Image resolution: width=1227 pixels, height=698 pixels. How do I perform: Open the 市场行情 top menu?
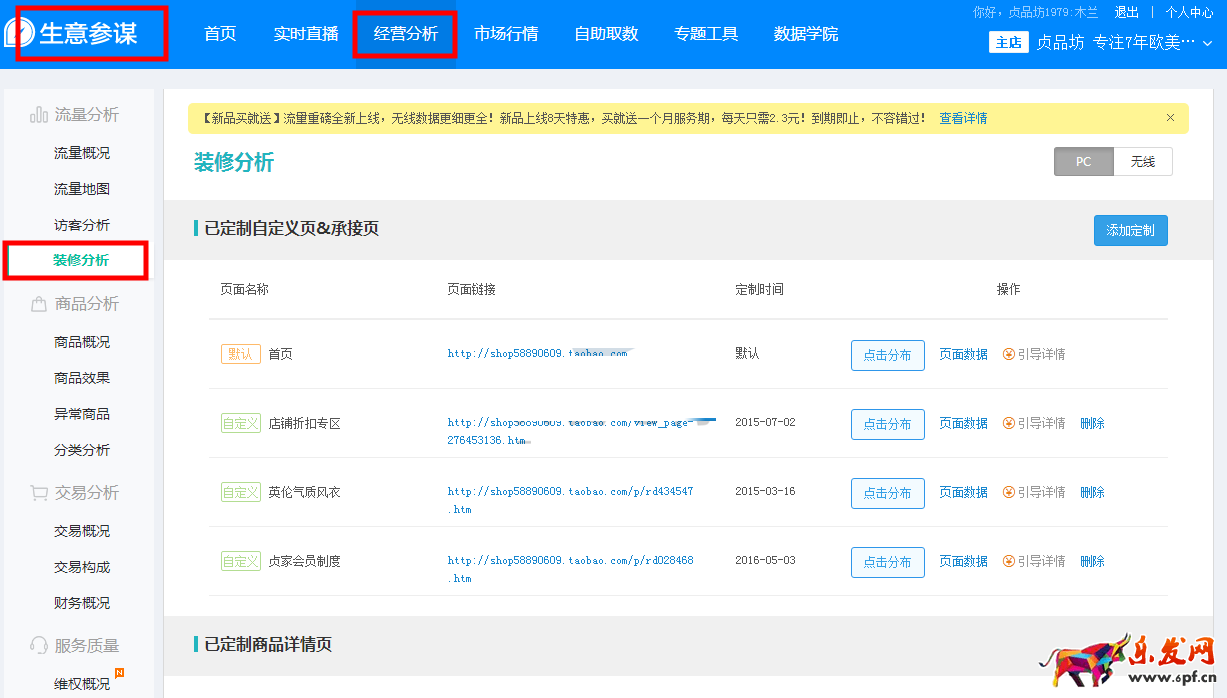(506, 34)
